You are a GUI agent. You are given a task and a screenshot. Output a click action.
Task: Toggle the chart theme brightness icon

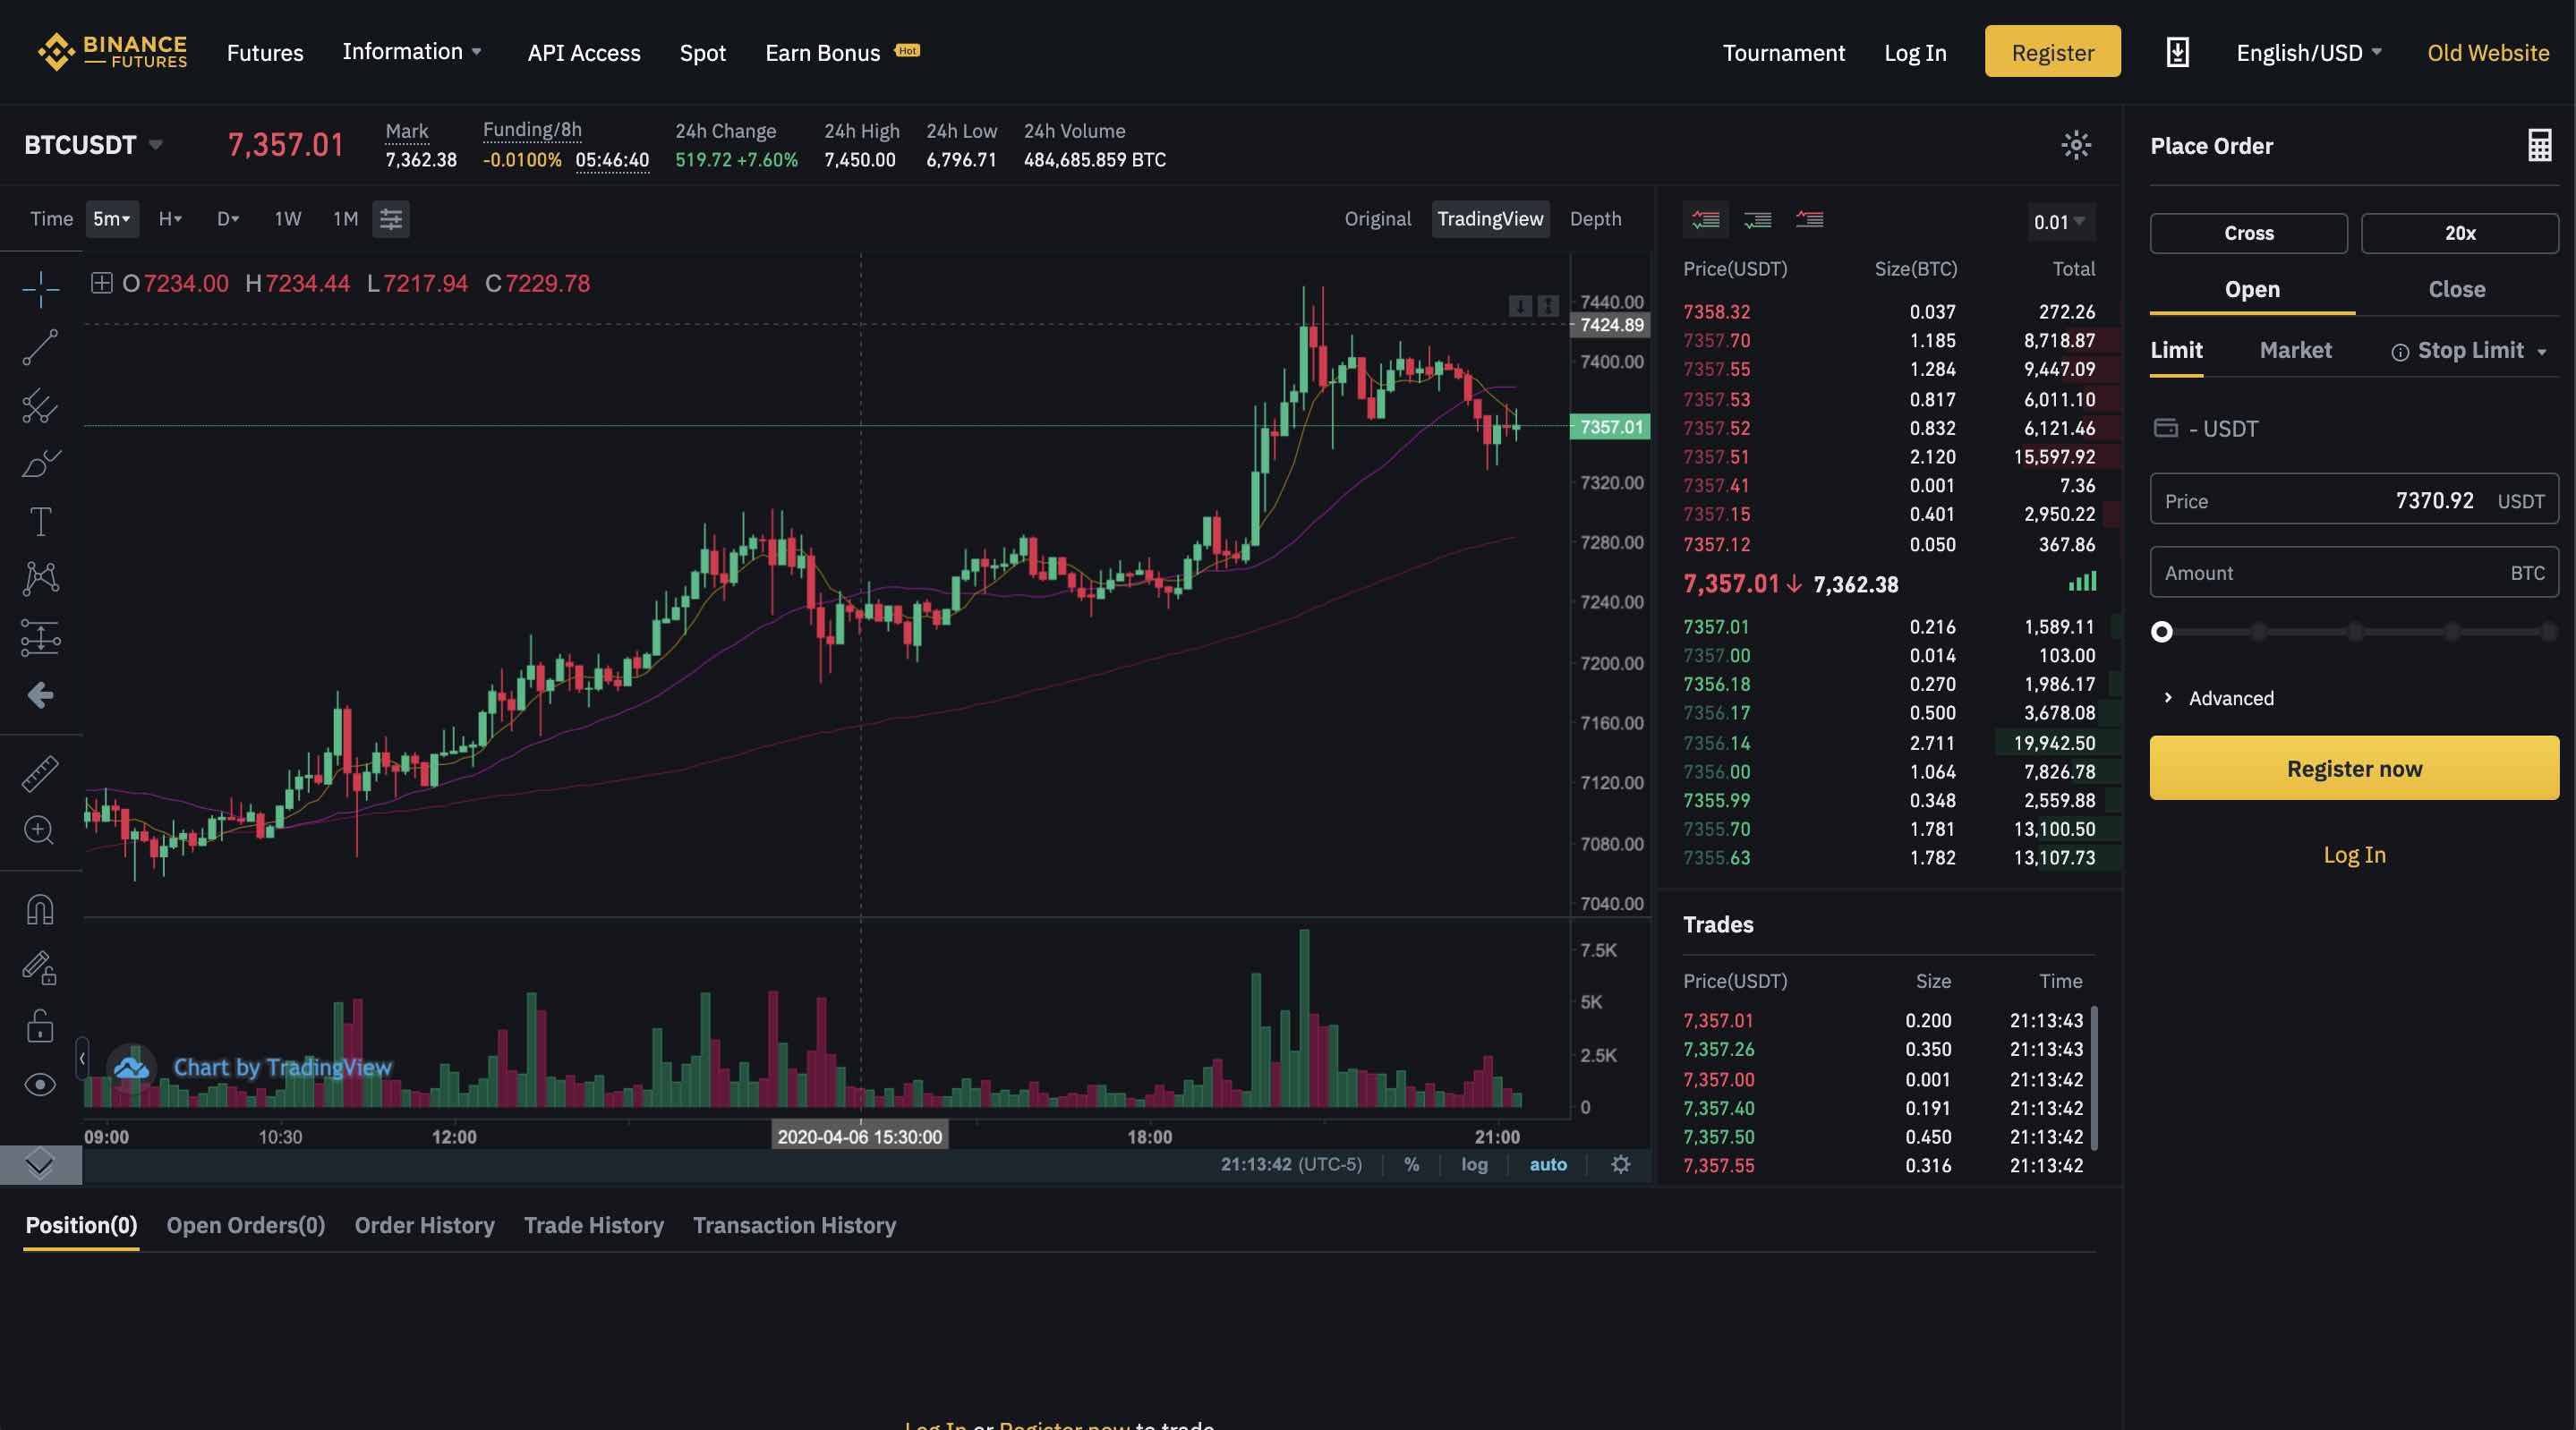click(2076, 145)
